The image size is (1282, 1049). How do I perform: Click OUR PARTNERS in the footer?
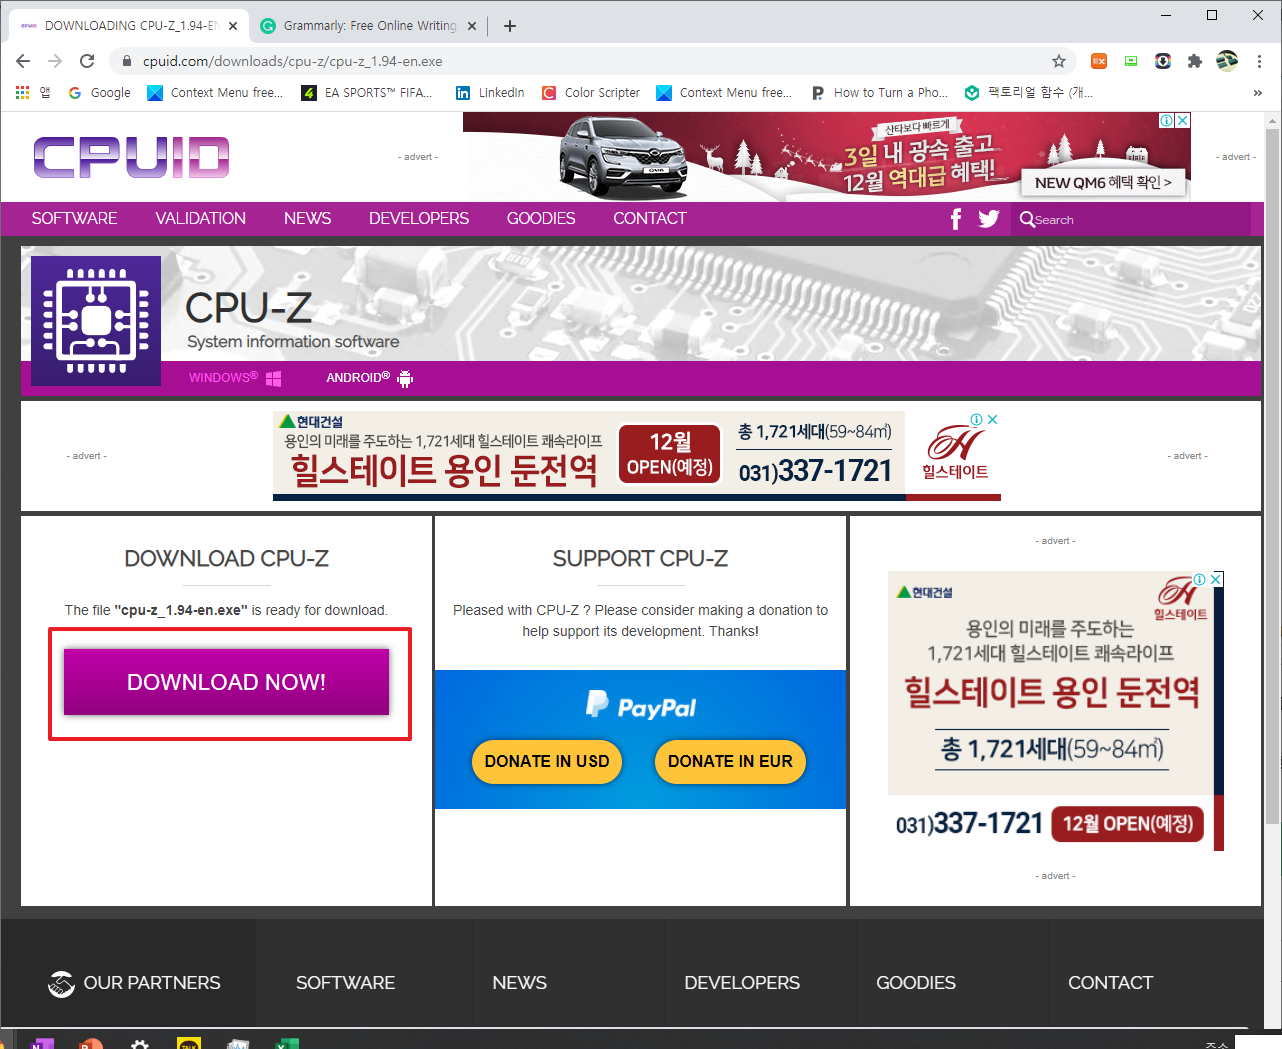[134, 983]
